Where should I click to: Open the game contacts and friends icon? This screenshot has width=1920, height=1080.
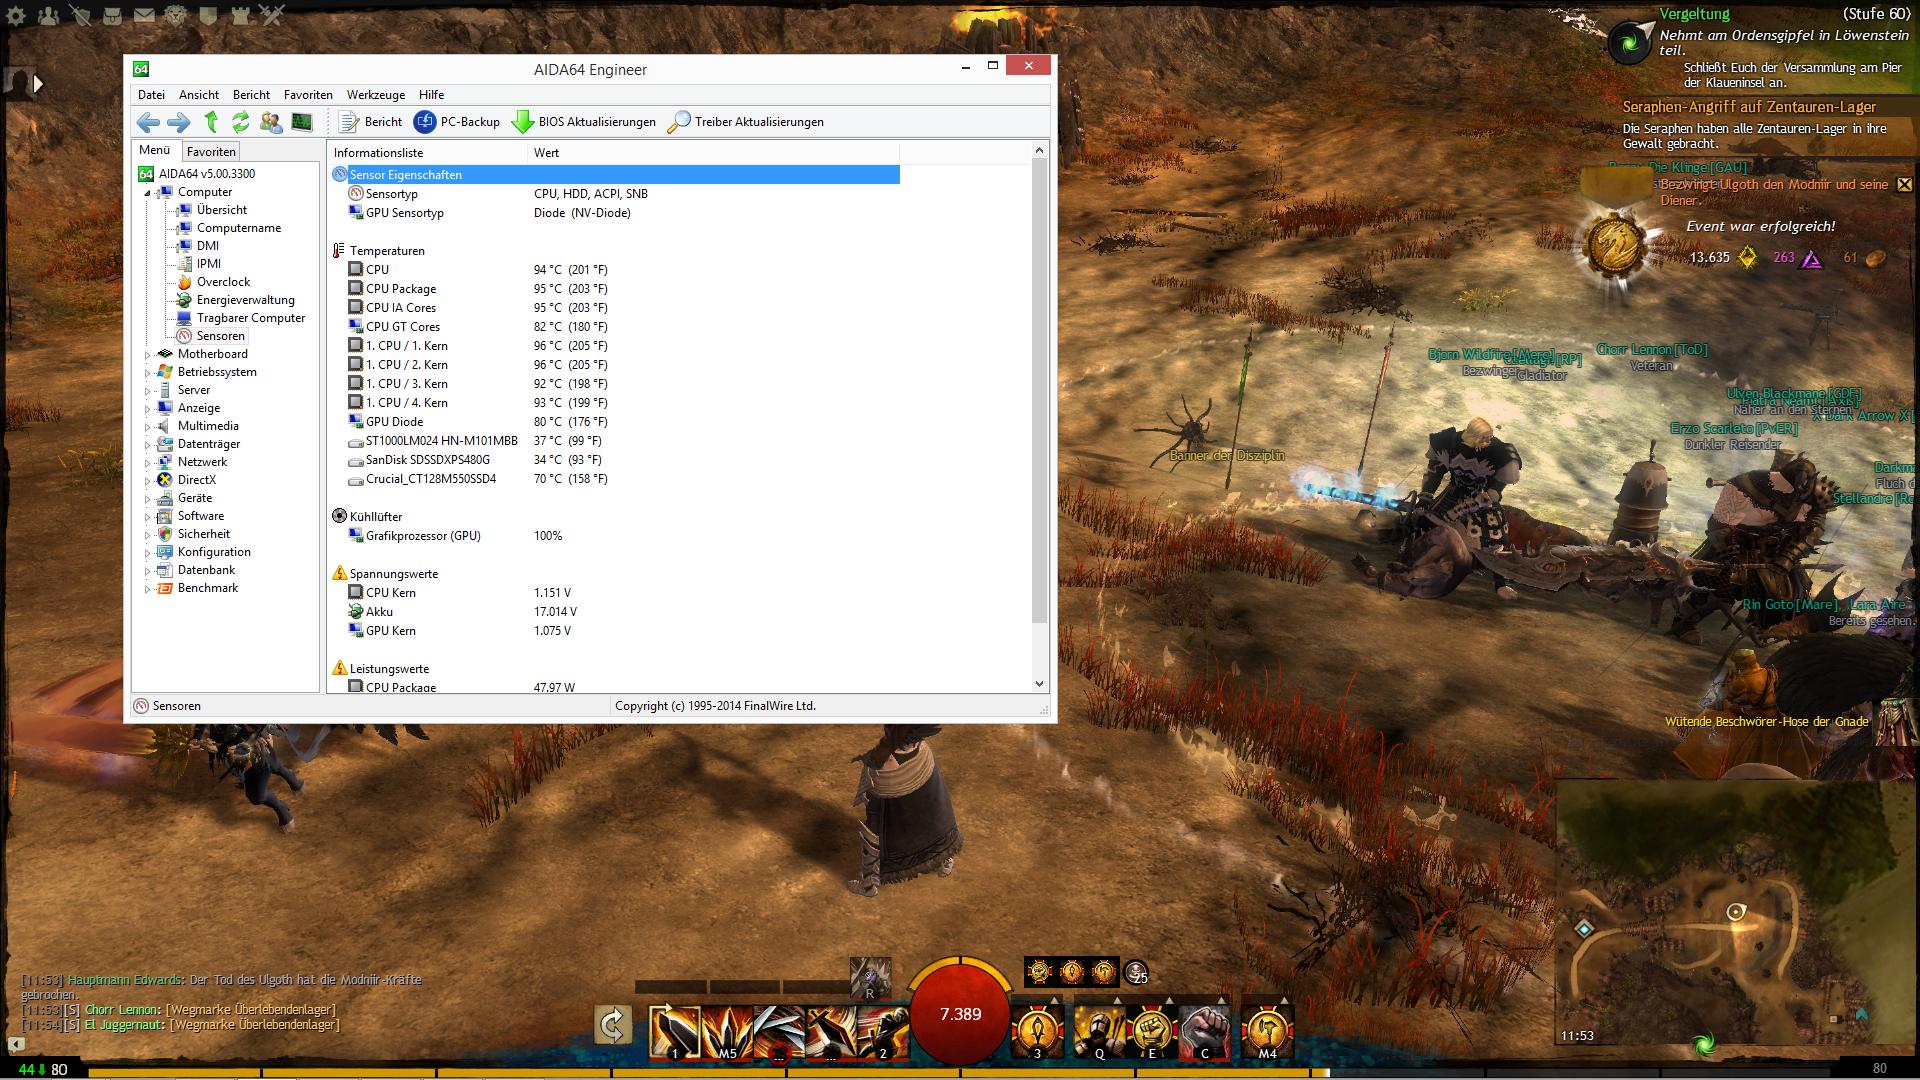click(x=48, y=15)
